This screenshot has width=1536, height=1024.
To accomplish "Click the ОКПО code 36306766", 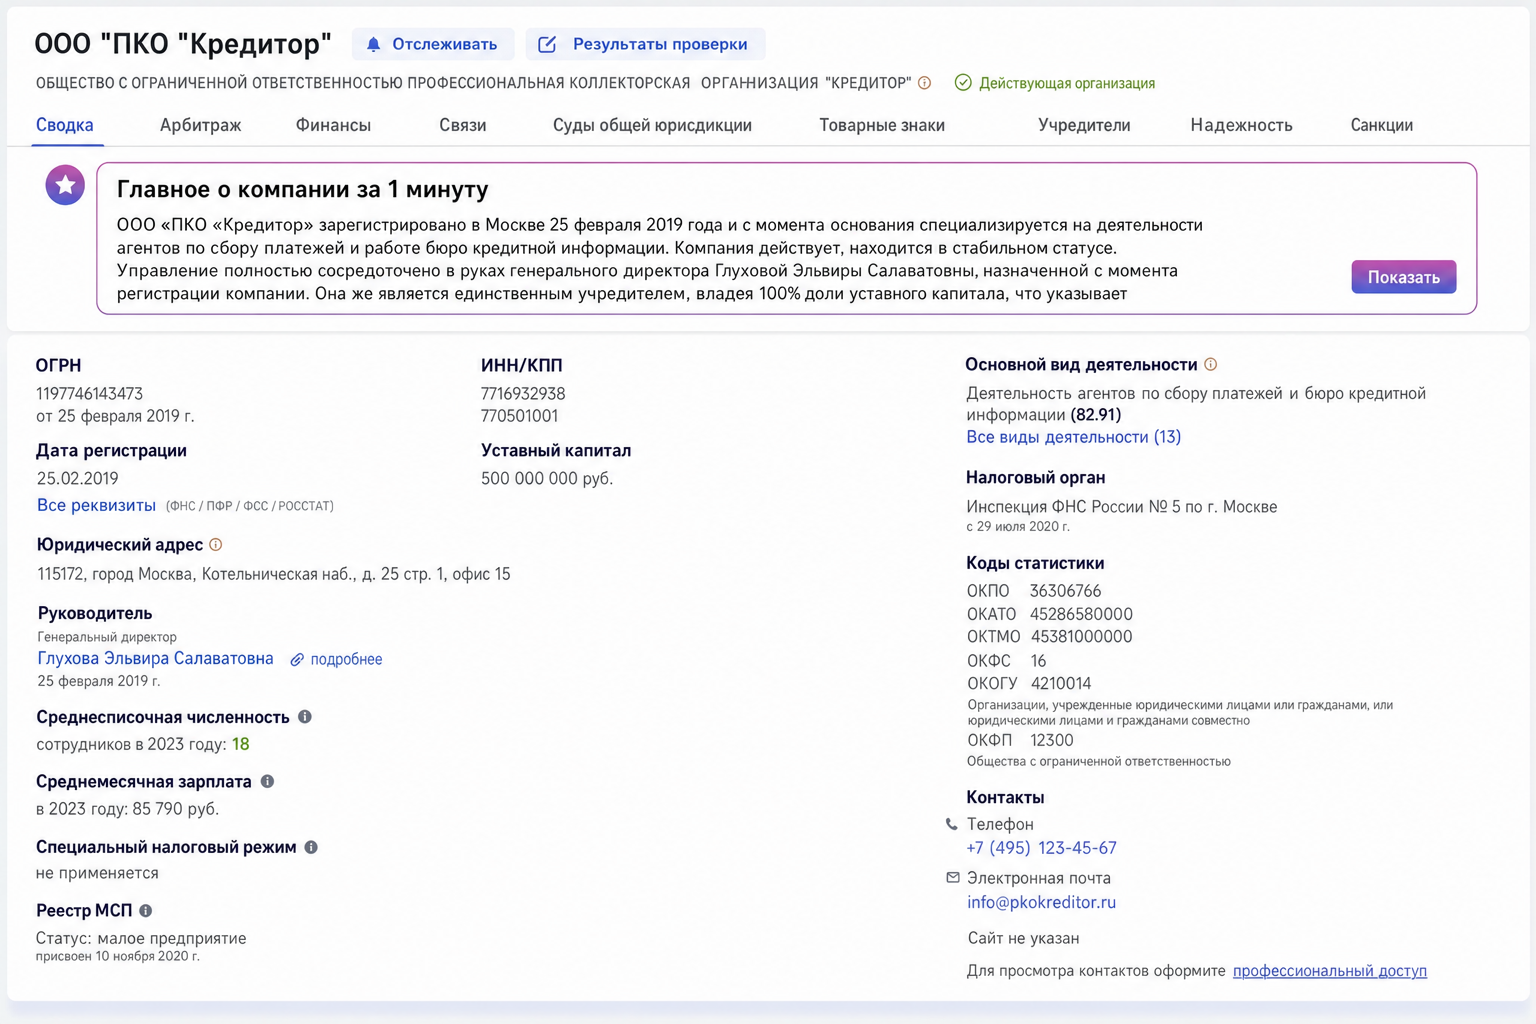I will tap(1066, 591).
